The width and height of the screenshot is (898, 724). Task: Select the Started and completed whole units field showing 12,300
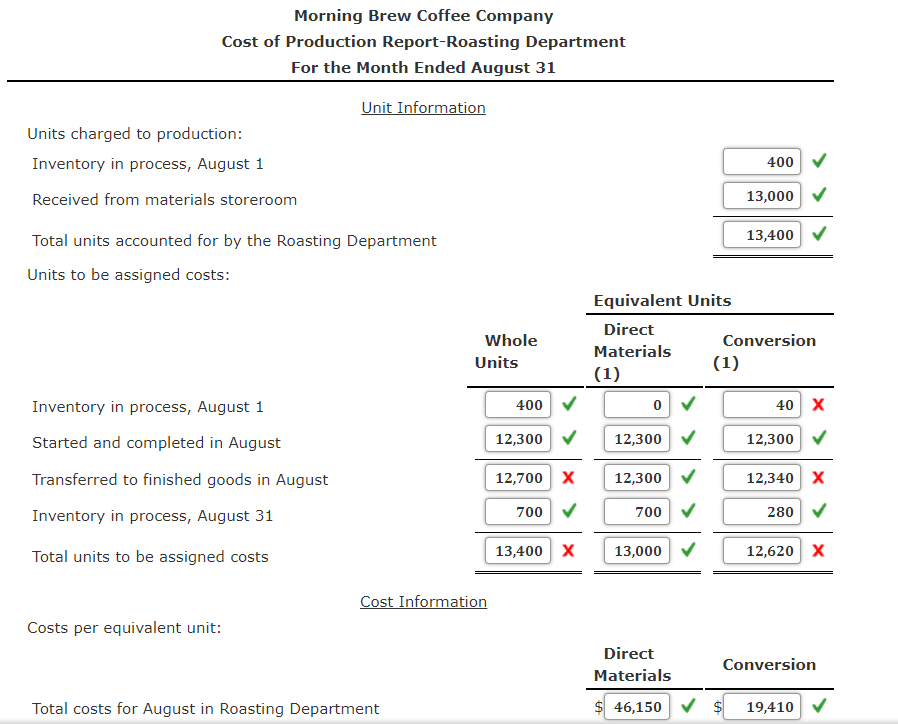coord(518,439)
